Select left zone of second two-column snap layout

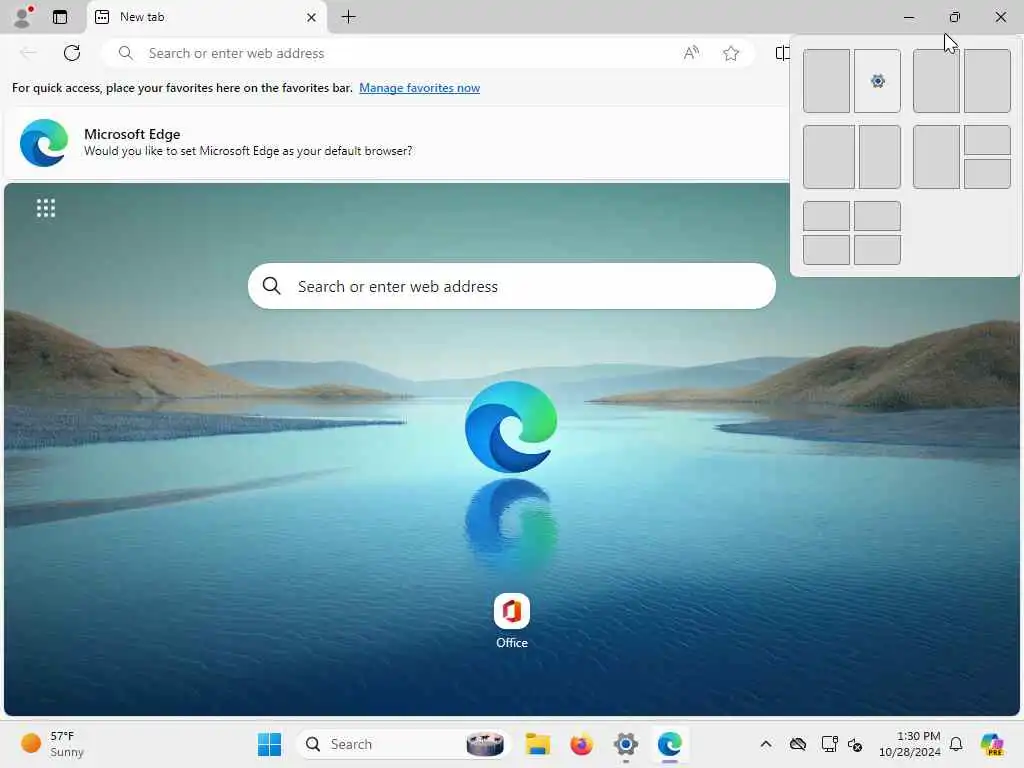936,81
